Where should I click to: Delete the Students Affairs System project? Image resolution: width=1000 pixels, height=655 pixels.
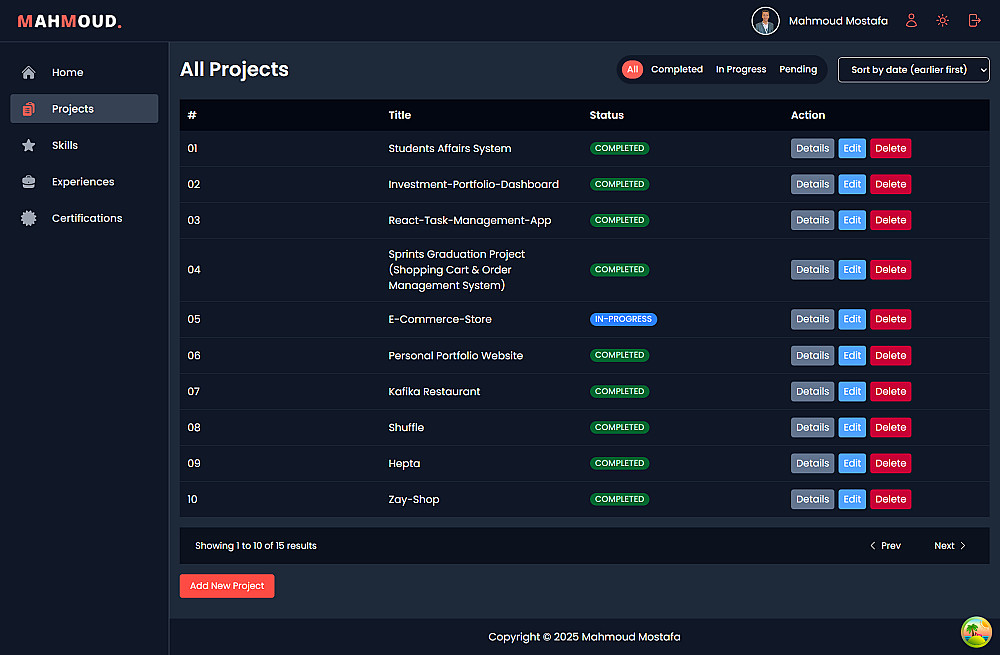pyautogui.click(x=890, y=149)
